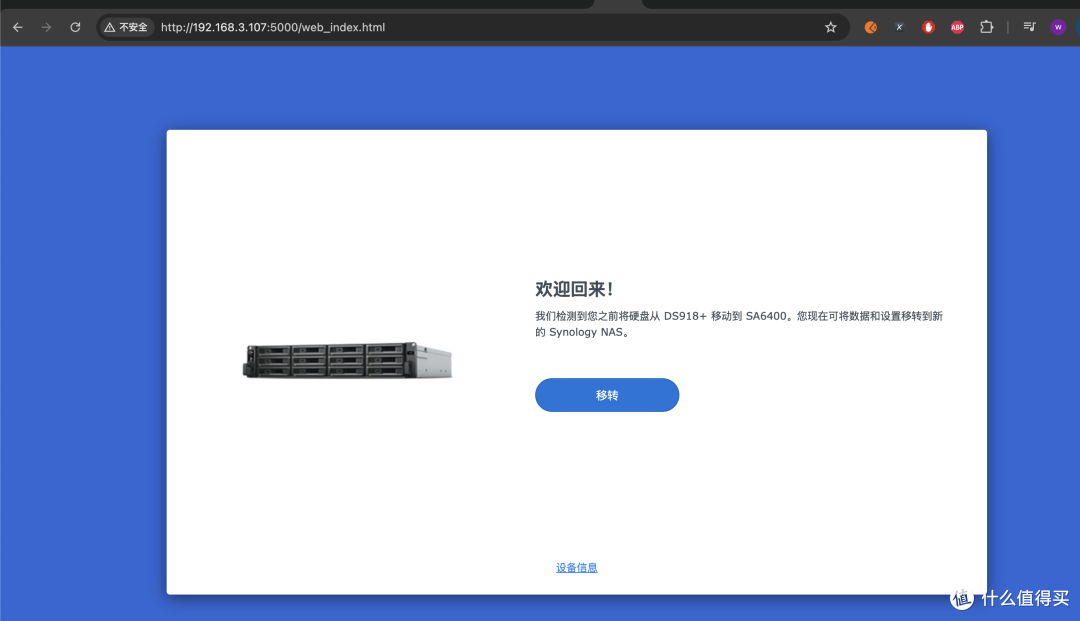Click the 移转 migrate button
This screenshot has height=621, width=1080.
[607, 395]
